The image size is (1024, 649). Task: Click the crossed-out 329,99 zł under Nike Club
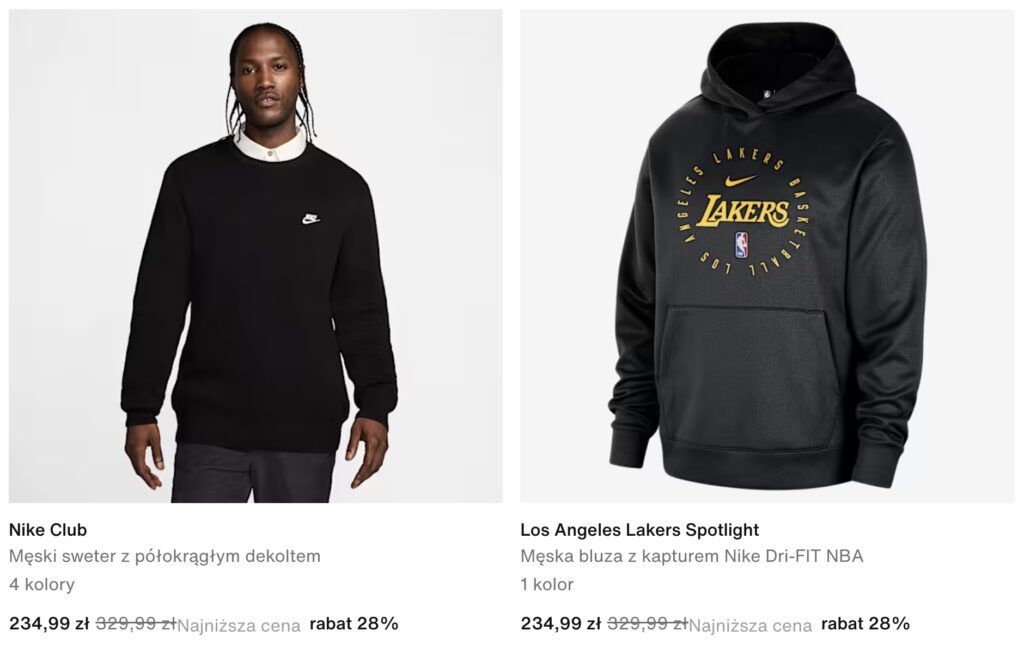pyautogui.click(x=136, y=624)
